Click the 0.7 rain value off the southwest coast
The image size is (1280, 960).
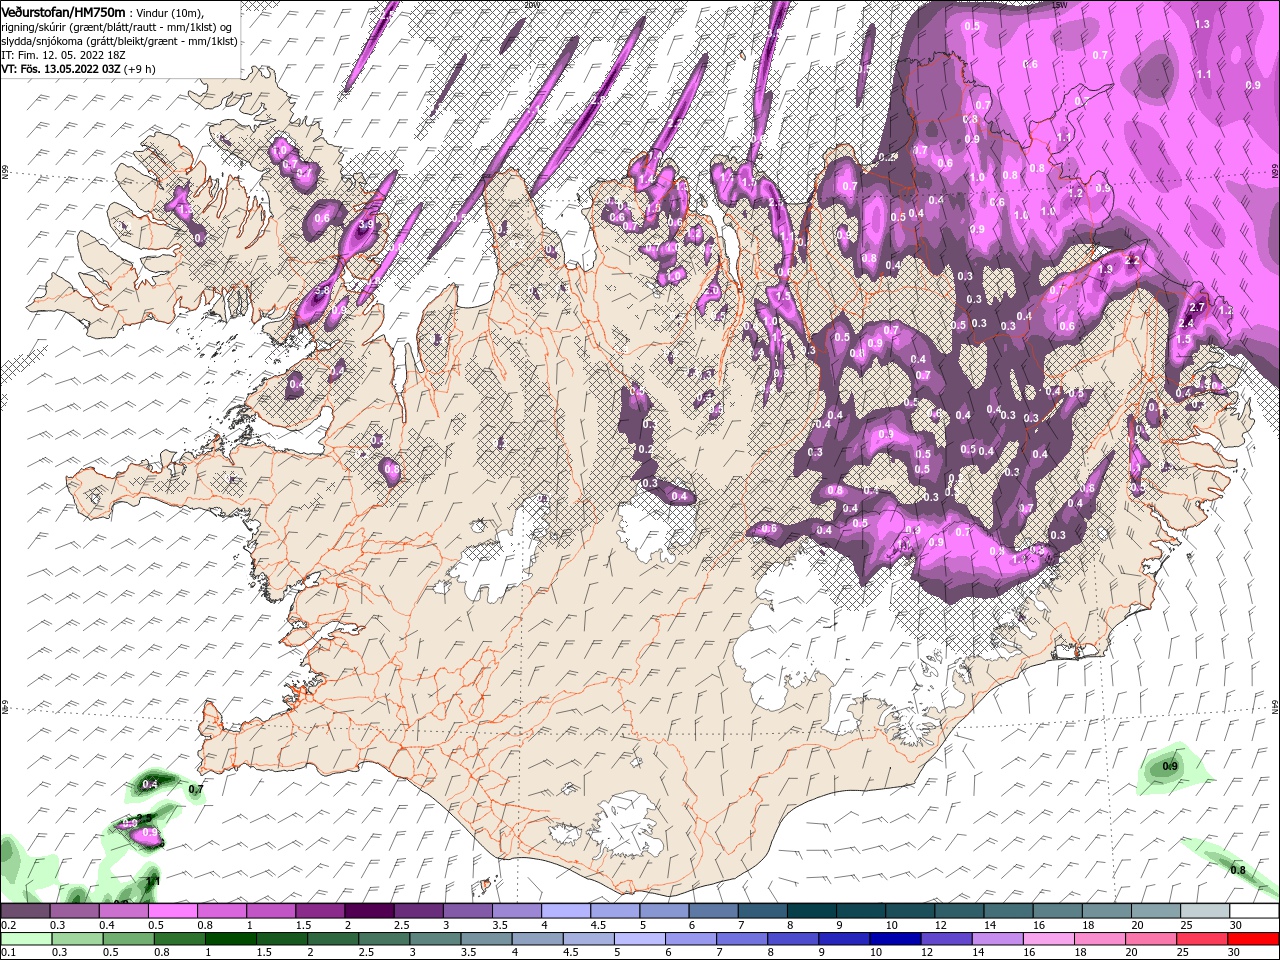tap(196, 790)
